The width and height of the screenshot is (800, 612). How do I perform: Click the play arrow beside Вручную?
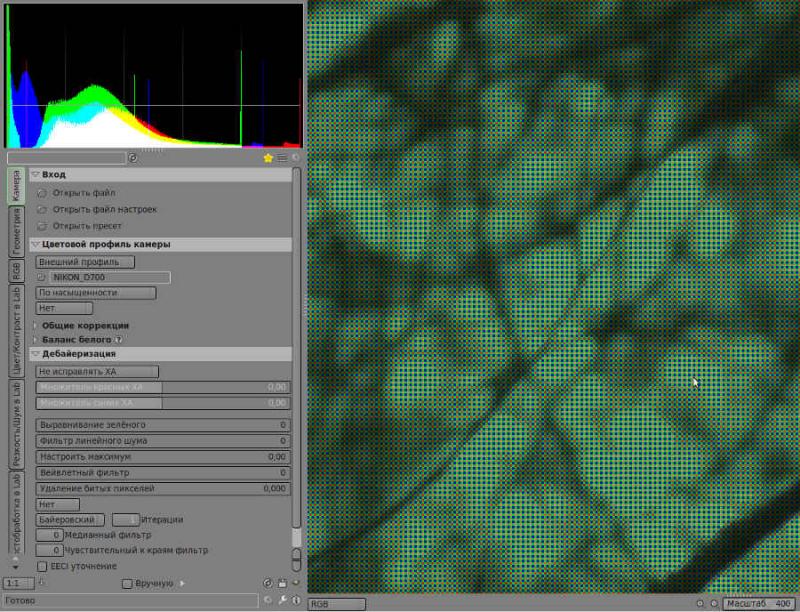coord(182,583)
